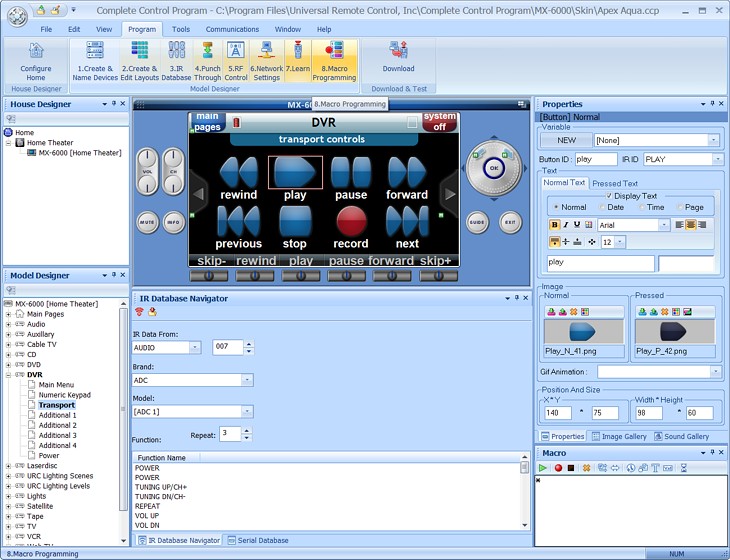Remove the Pressed image with orange X

coord(664,312)
